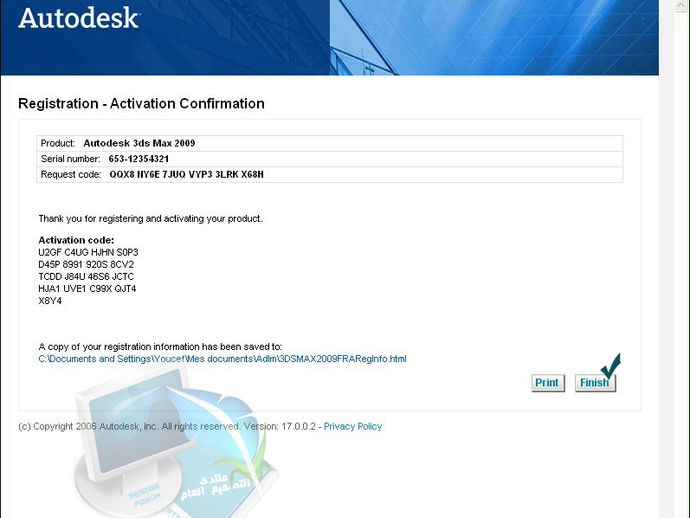Click the copyright Autodesk, Inc. notice text
The image size is (690, 518).
(x=167, y=426)
